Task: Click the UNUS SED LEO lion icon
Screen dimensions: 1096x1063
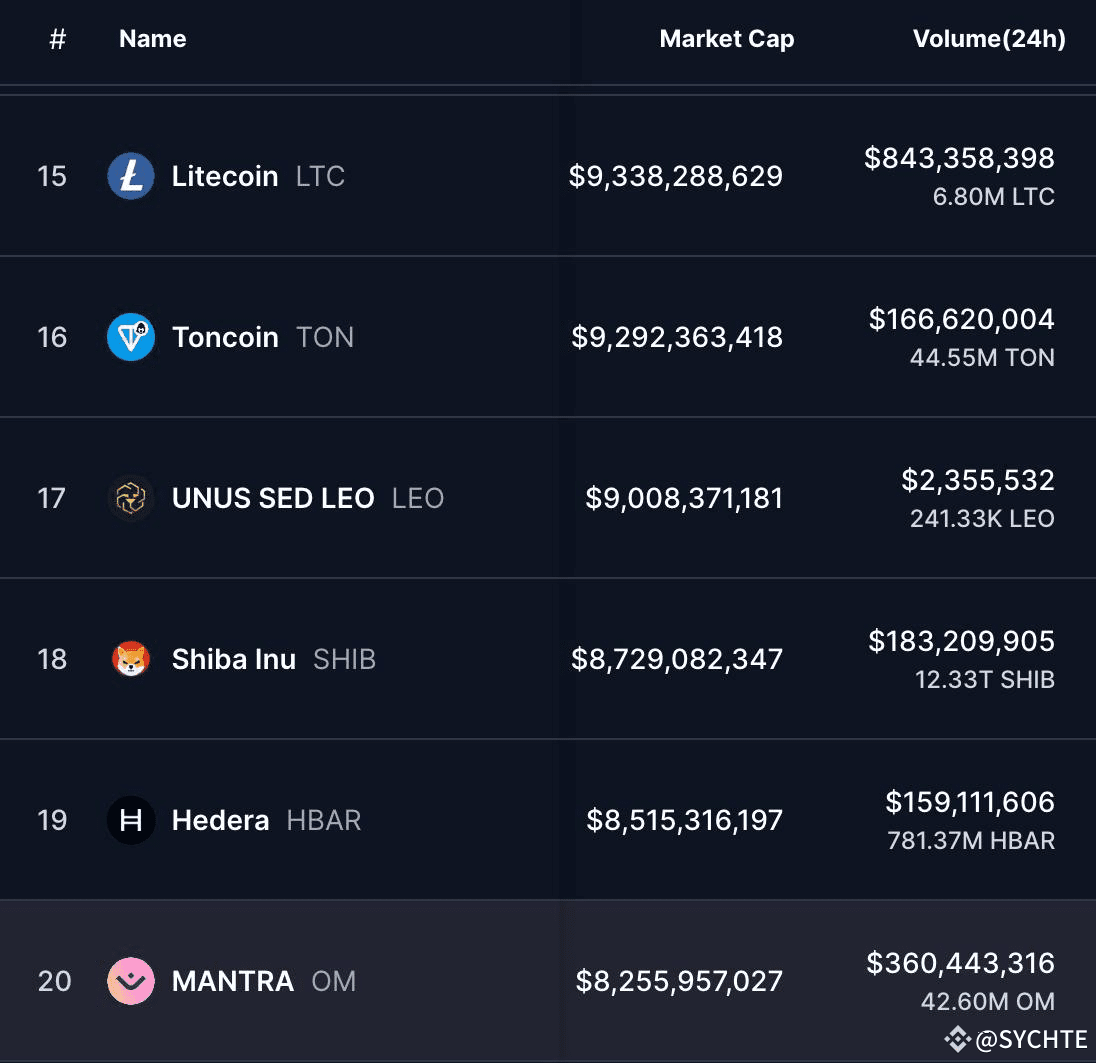Action: tap(131, 498)
